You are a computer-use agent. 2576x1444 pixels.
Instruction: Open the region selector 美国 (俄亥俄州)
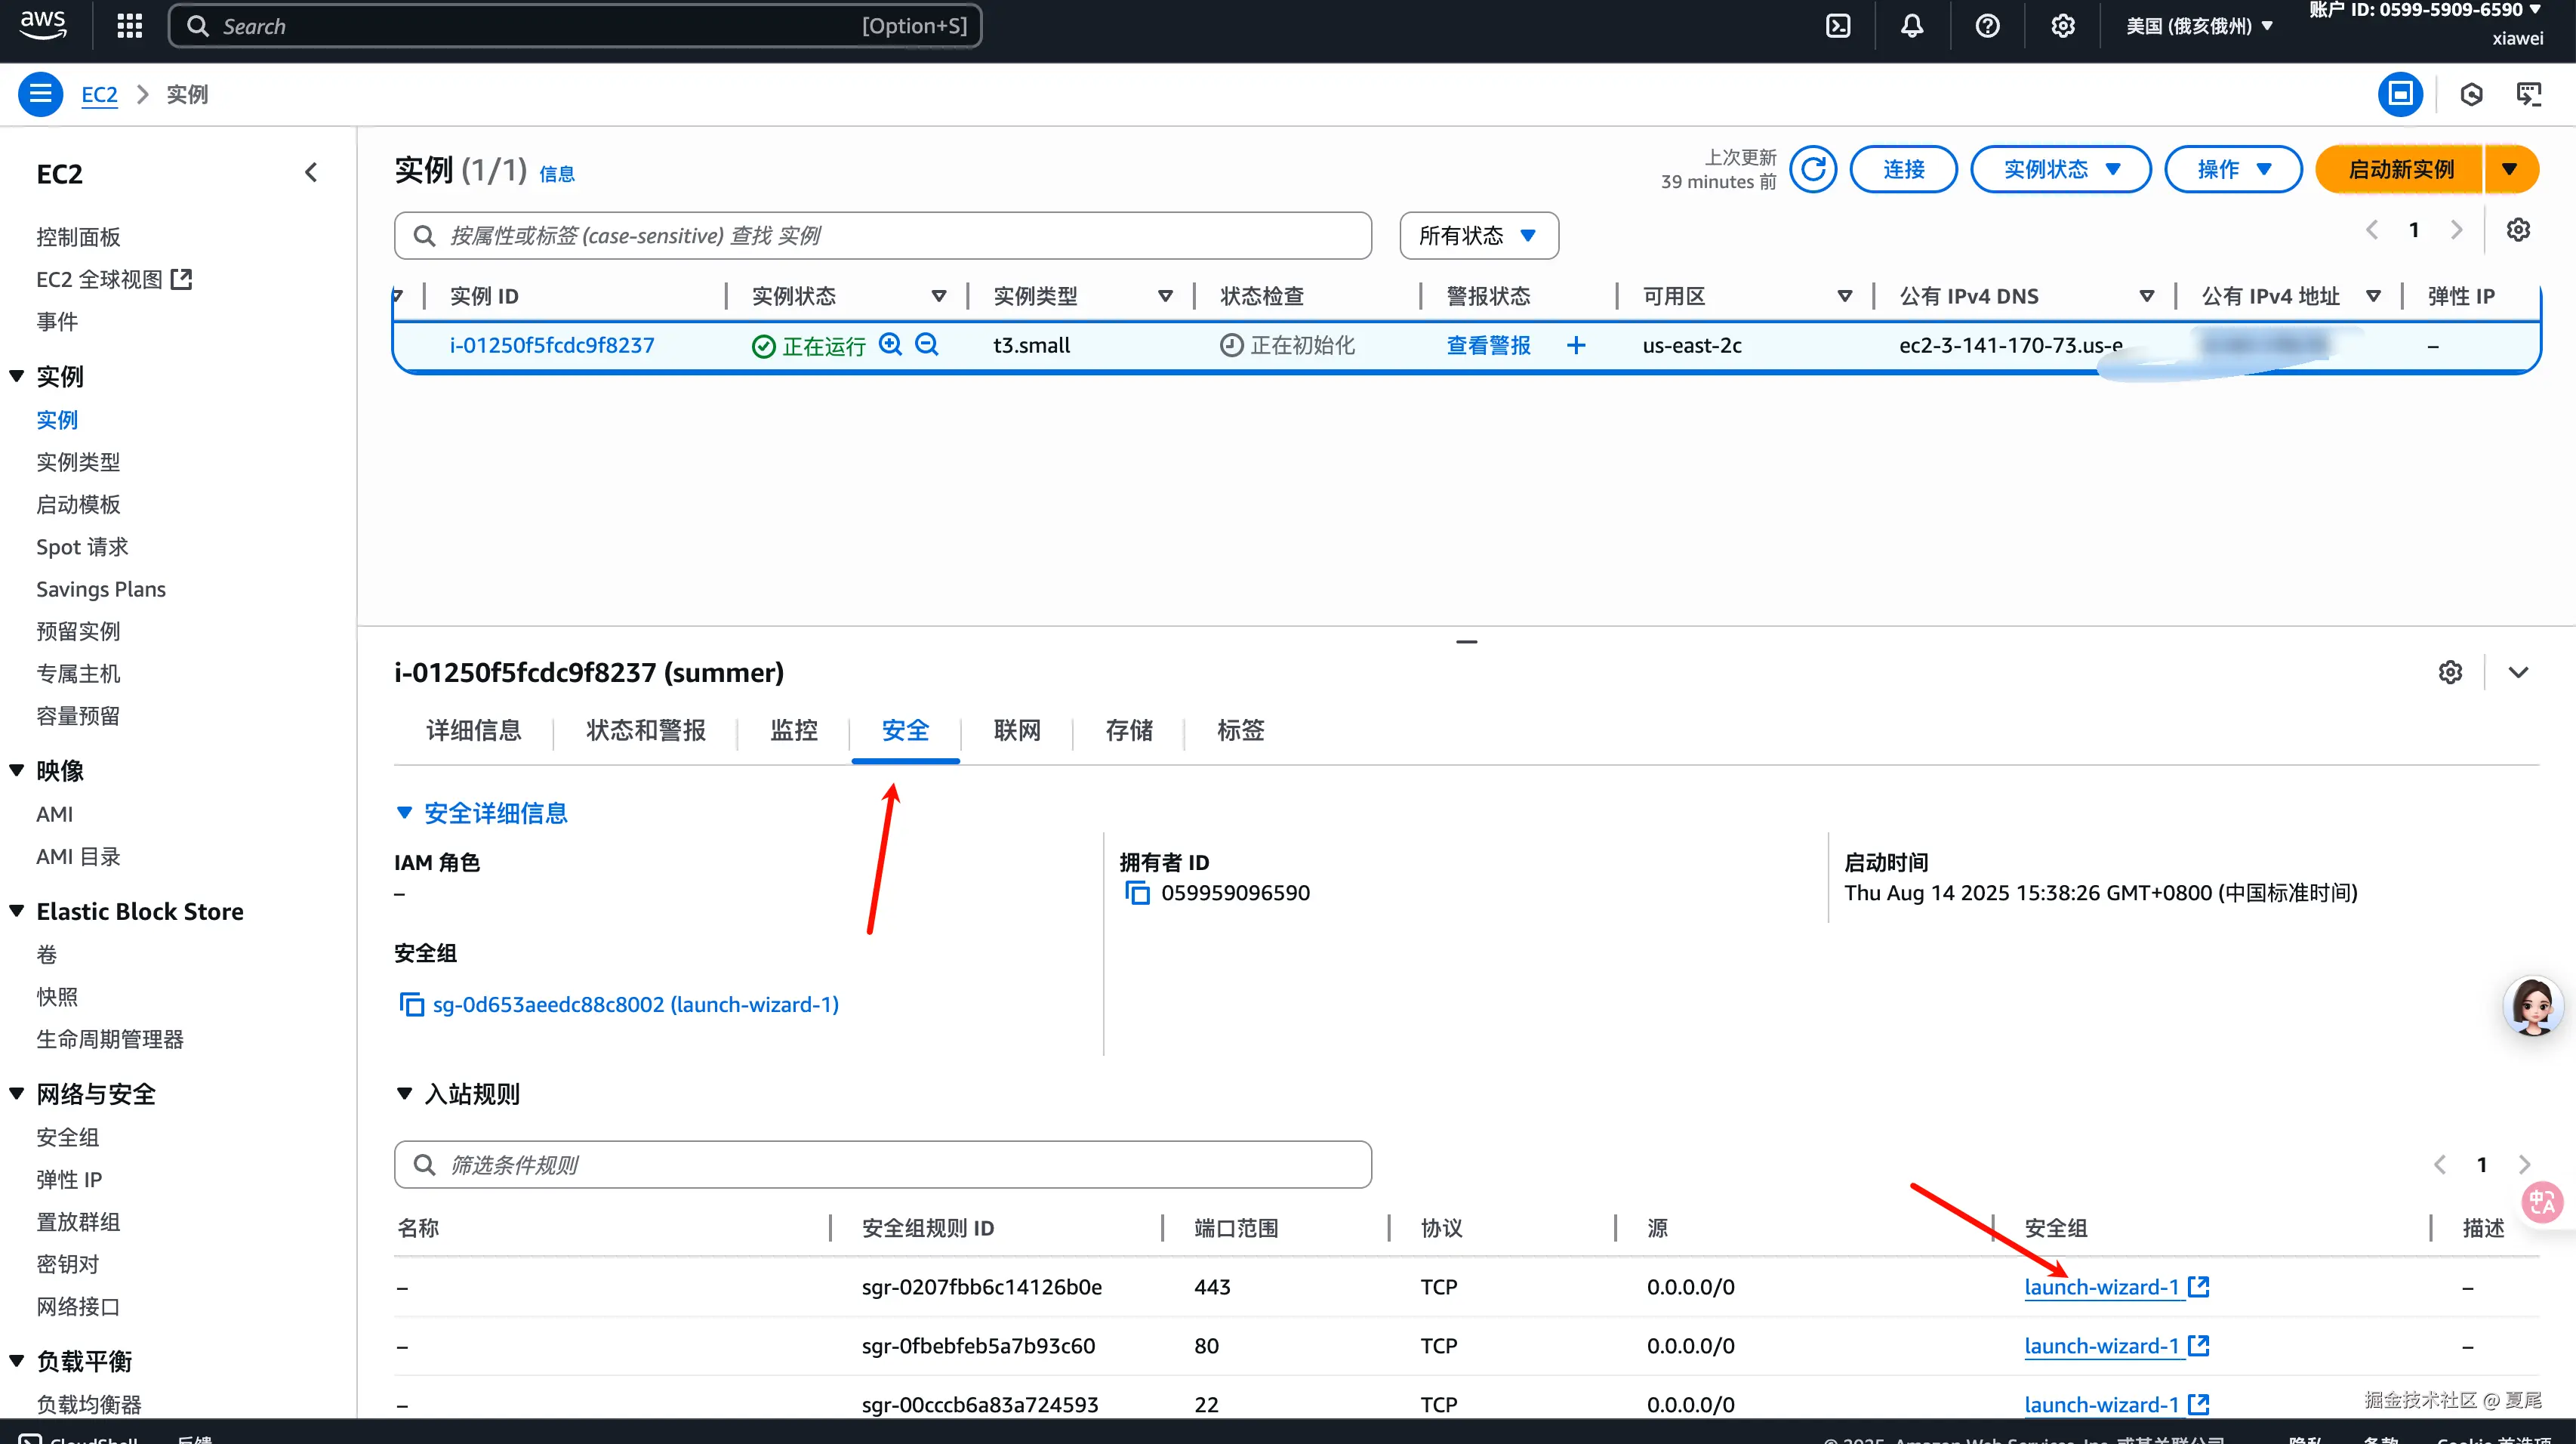tap(2199, 26)
